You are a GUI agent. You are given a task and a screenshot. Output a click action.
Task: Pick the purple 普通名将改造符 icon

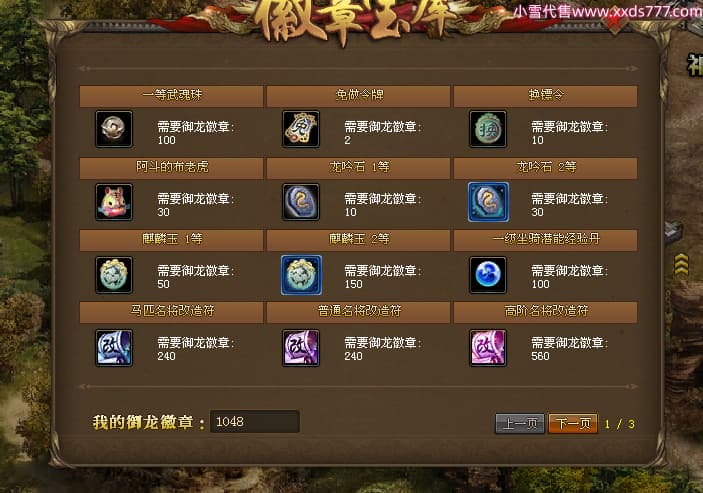coord(301,348)
